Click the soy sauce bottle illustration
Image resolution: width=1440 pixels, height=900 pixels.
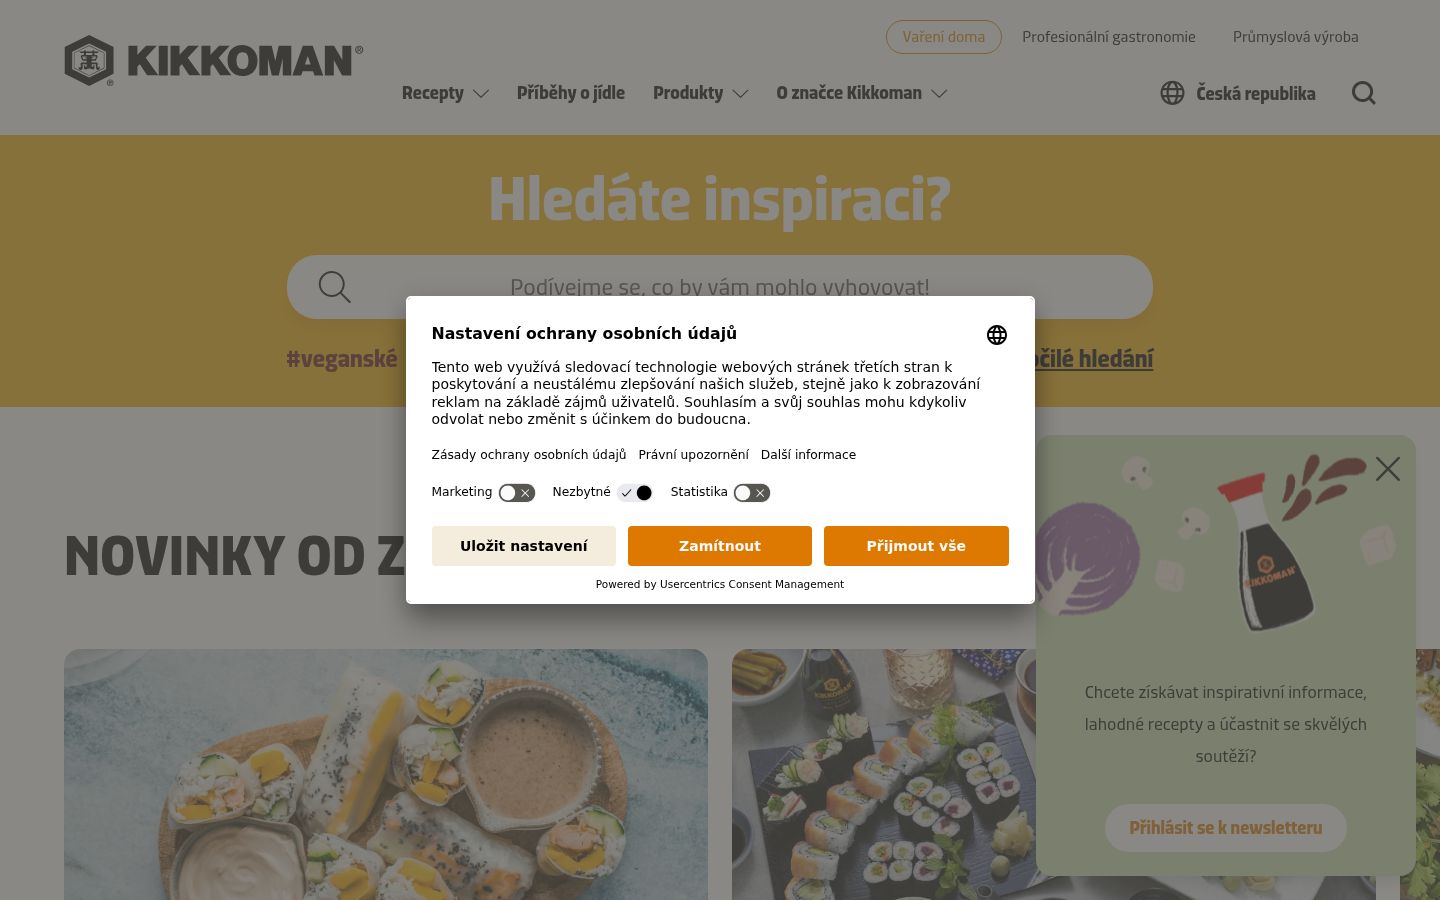[1266, 551]
